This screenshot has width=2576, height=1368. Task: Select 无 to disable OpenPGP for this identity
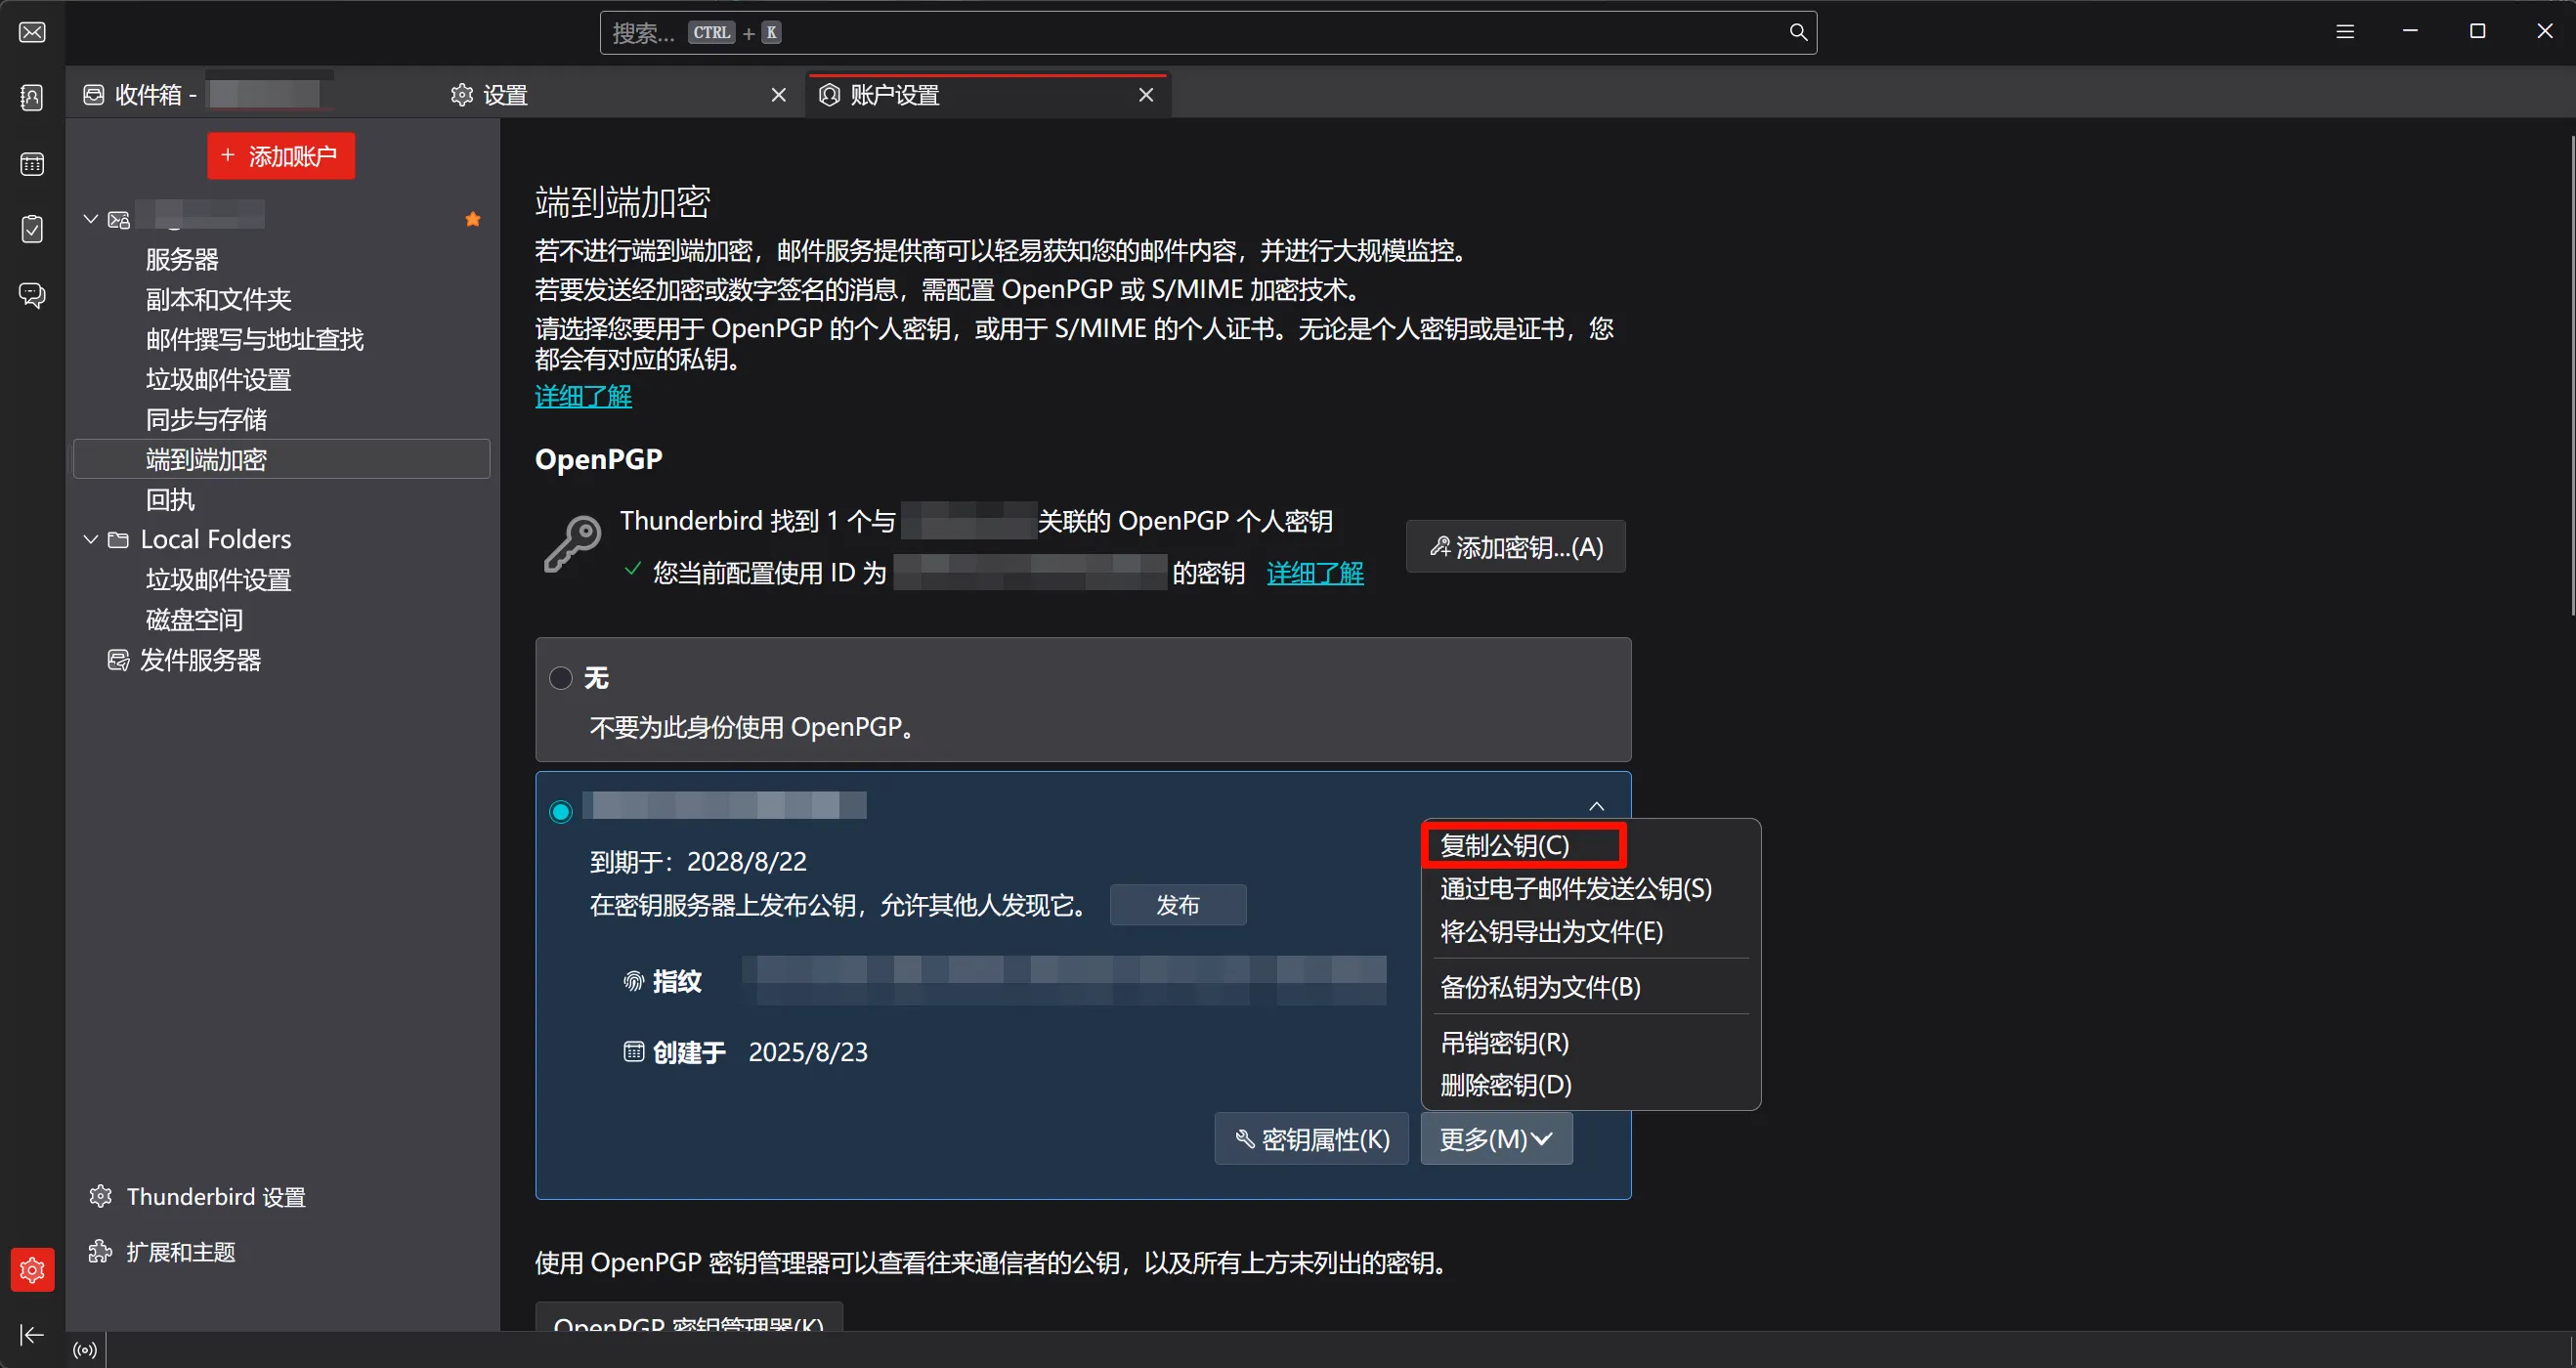560,677
